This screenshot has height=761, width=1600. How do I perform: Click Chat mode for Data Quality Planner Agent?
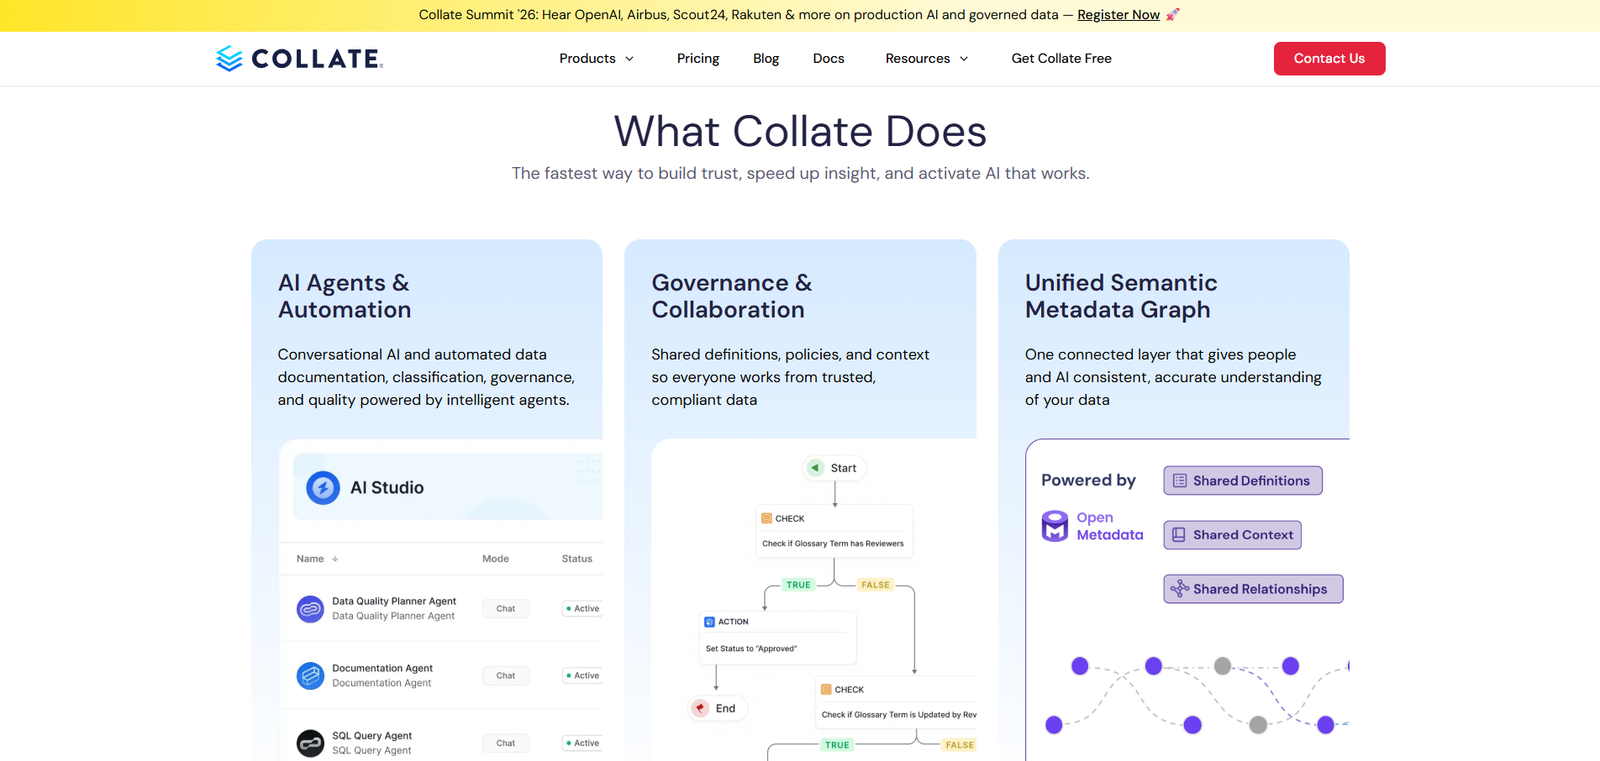[x=506, y=609]
